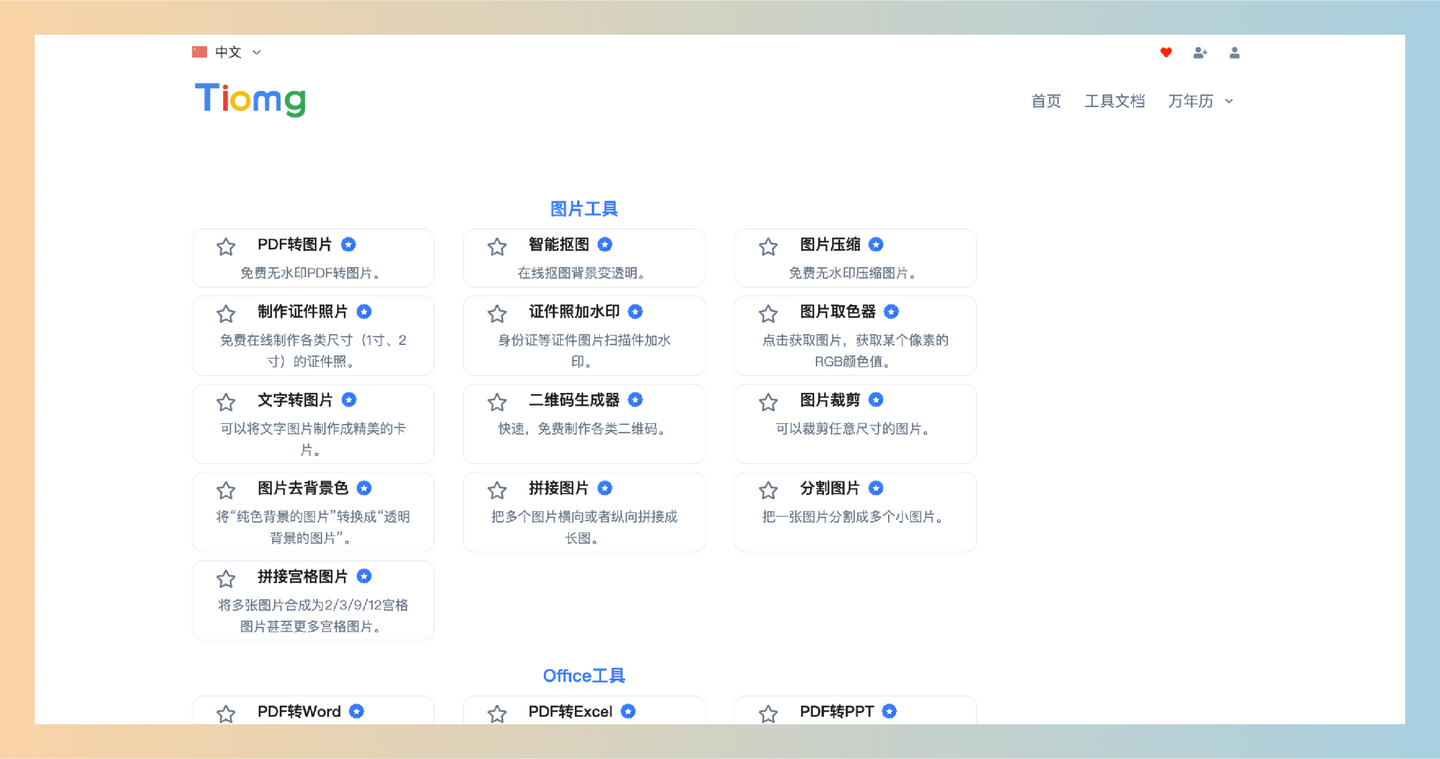Open the 二维码生成器 tool link

574,400
